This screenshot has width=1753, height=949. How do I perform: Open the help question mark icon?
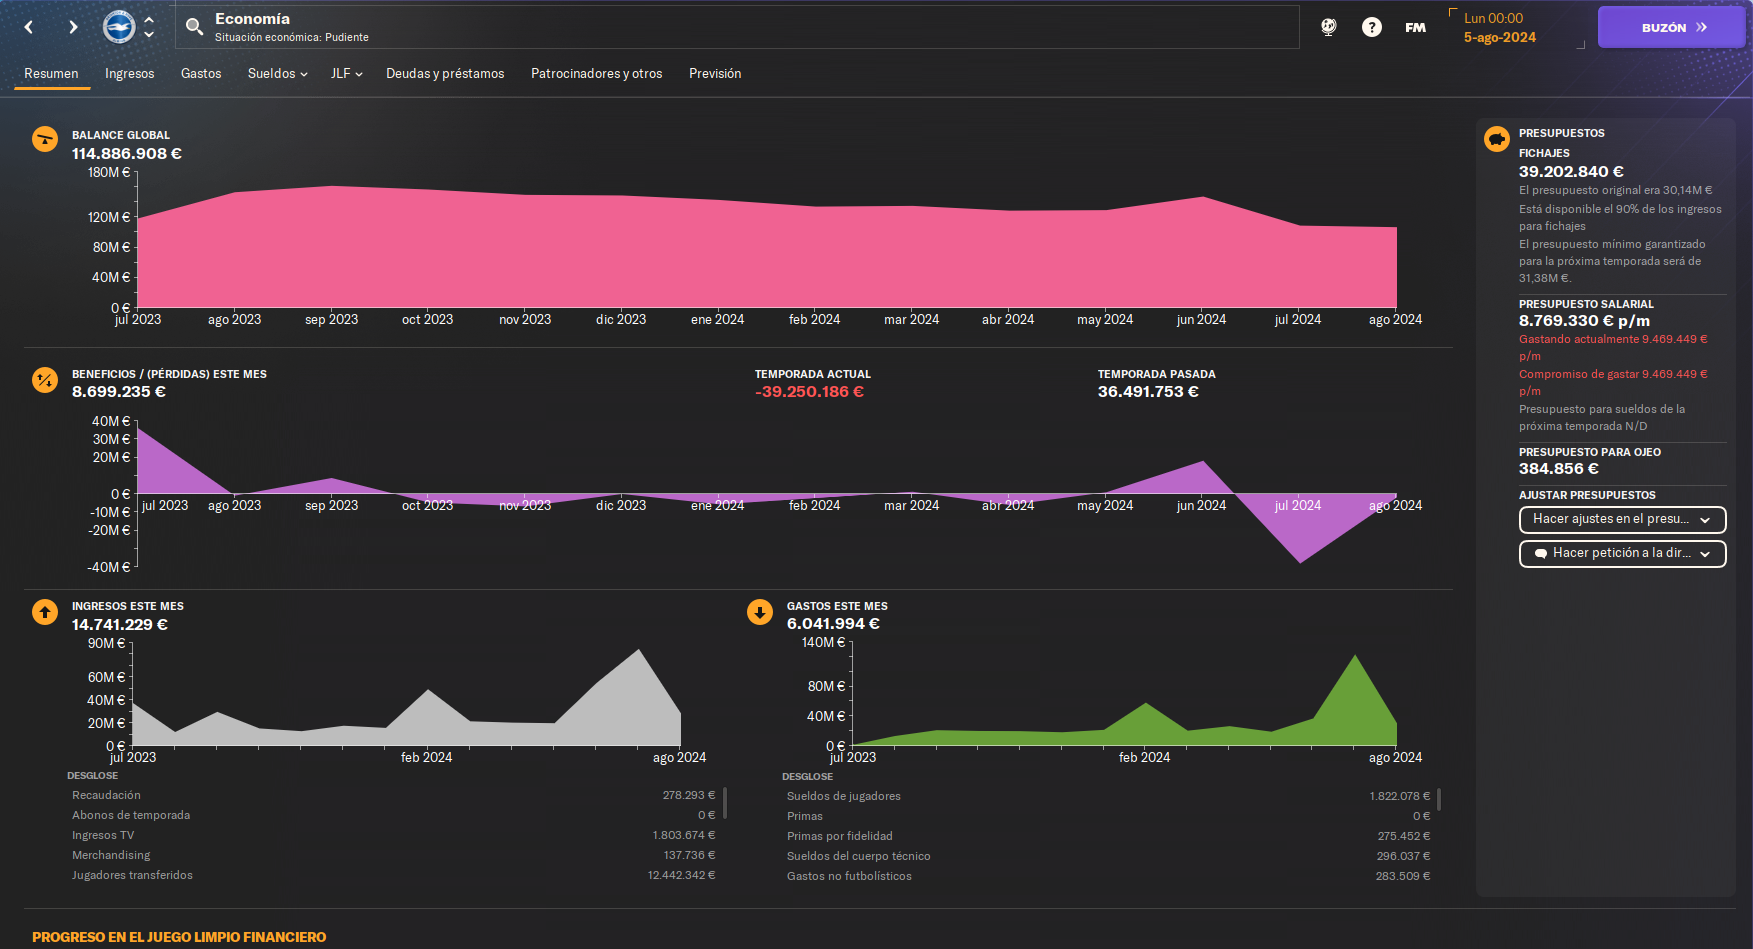[1372, 27]
